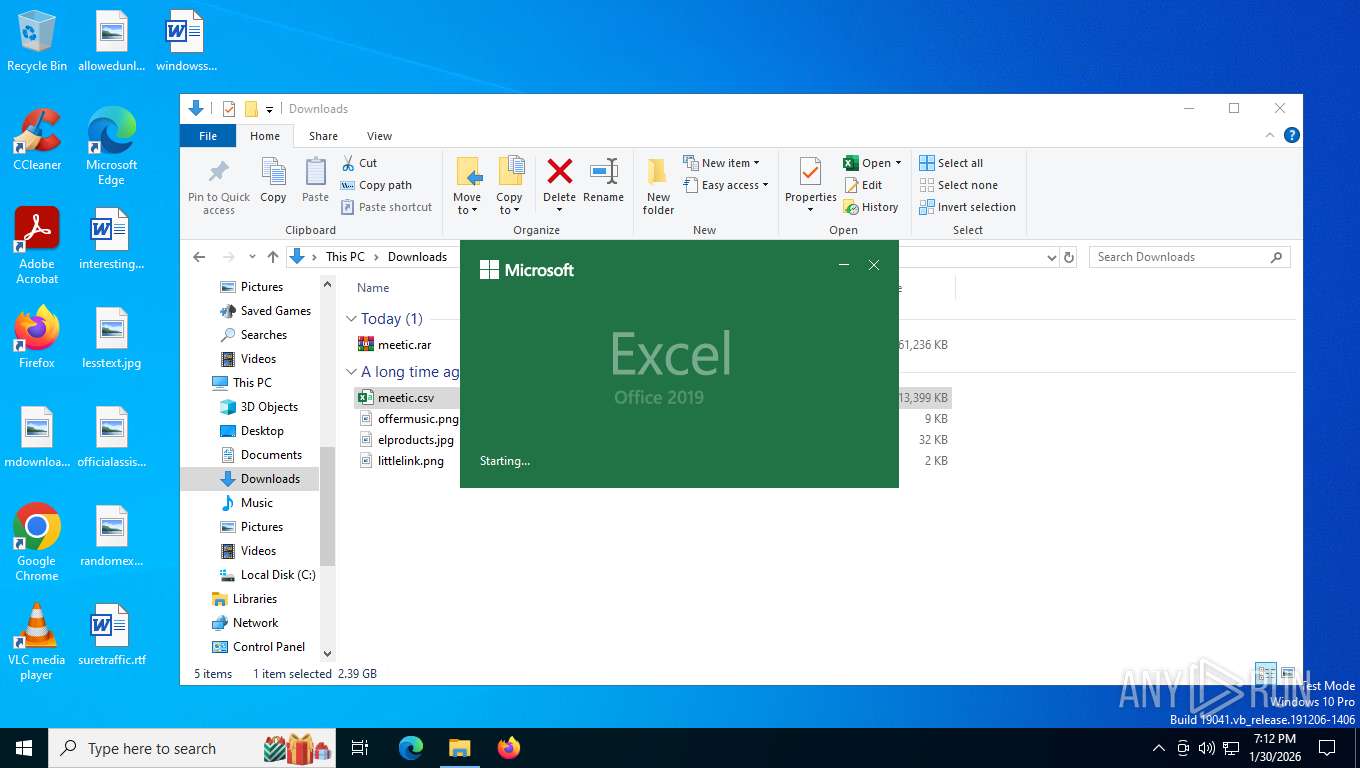Select elproducts.jpg file

point(415,440)
